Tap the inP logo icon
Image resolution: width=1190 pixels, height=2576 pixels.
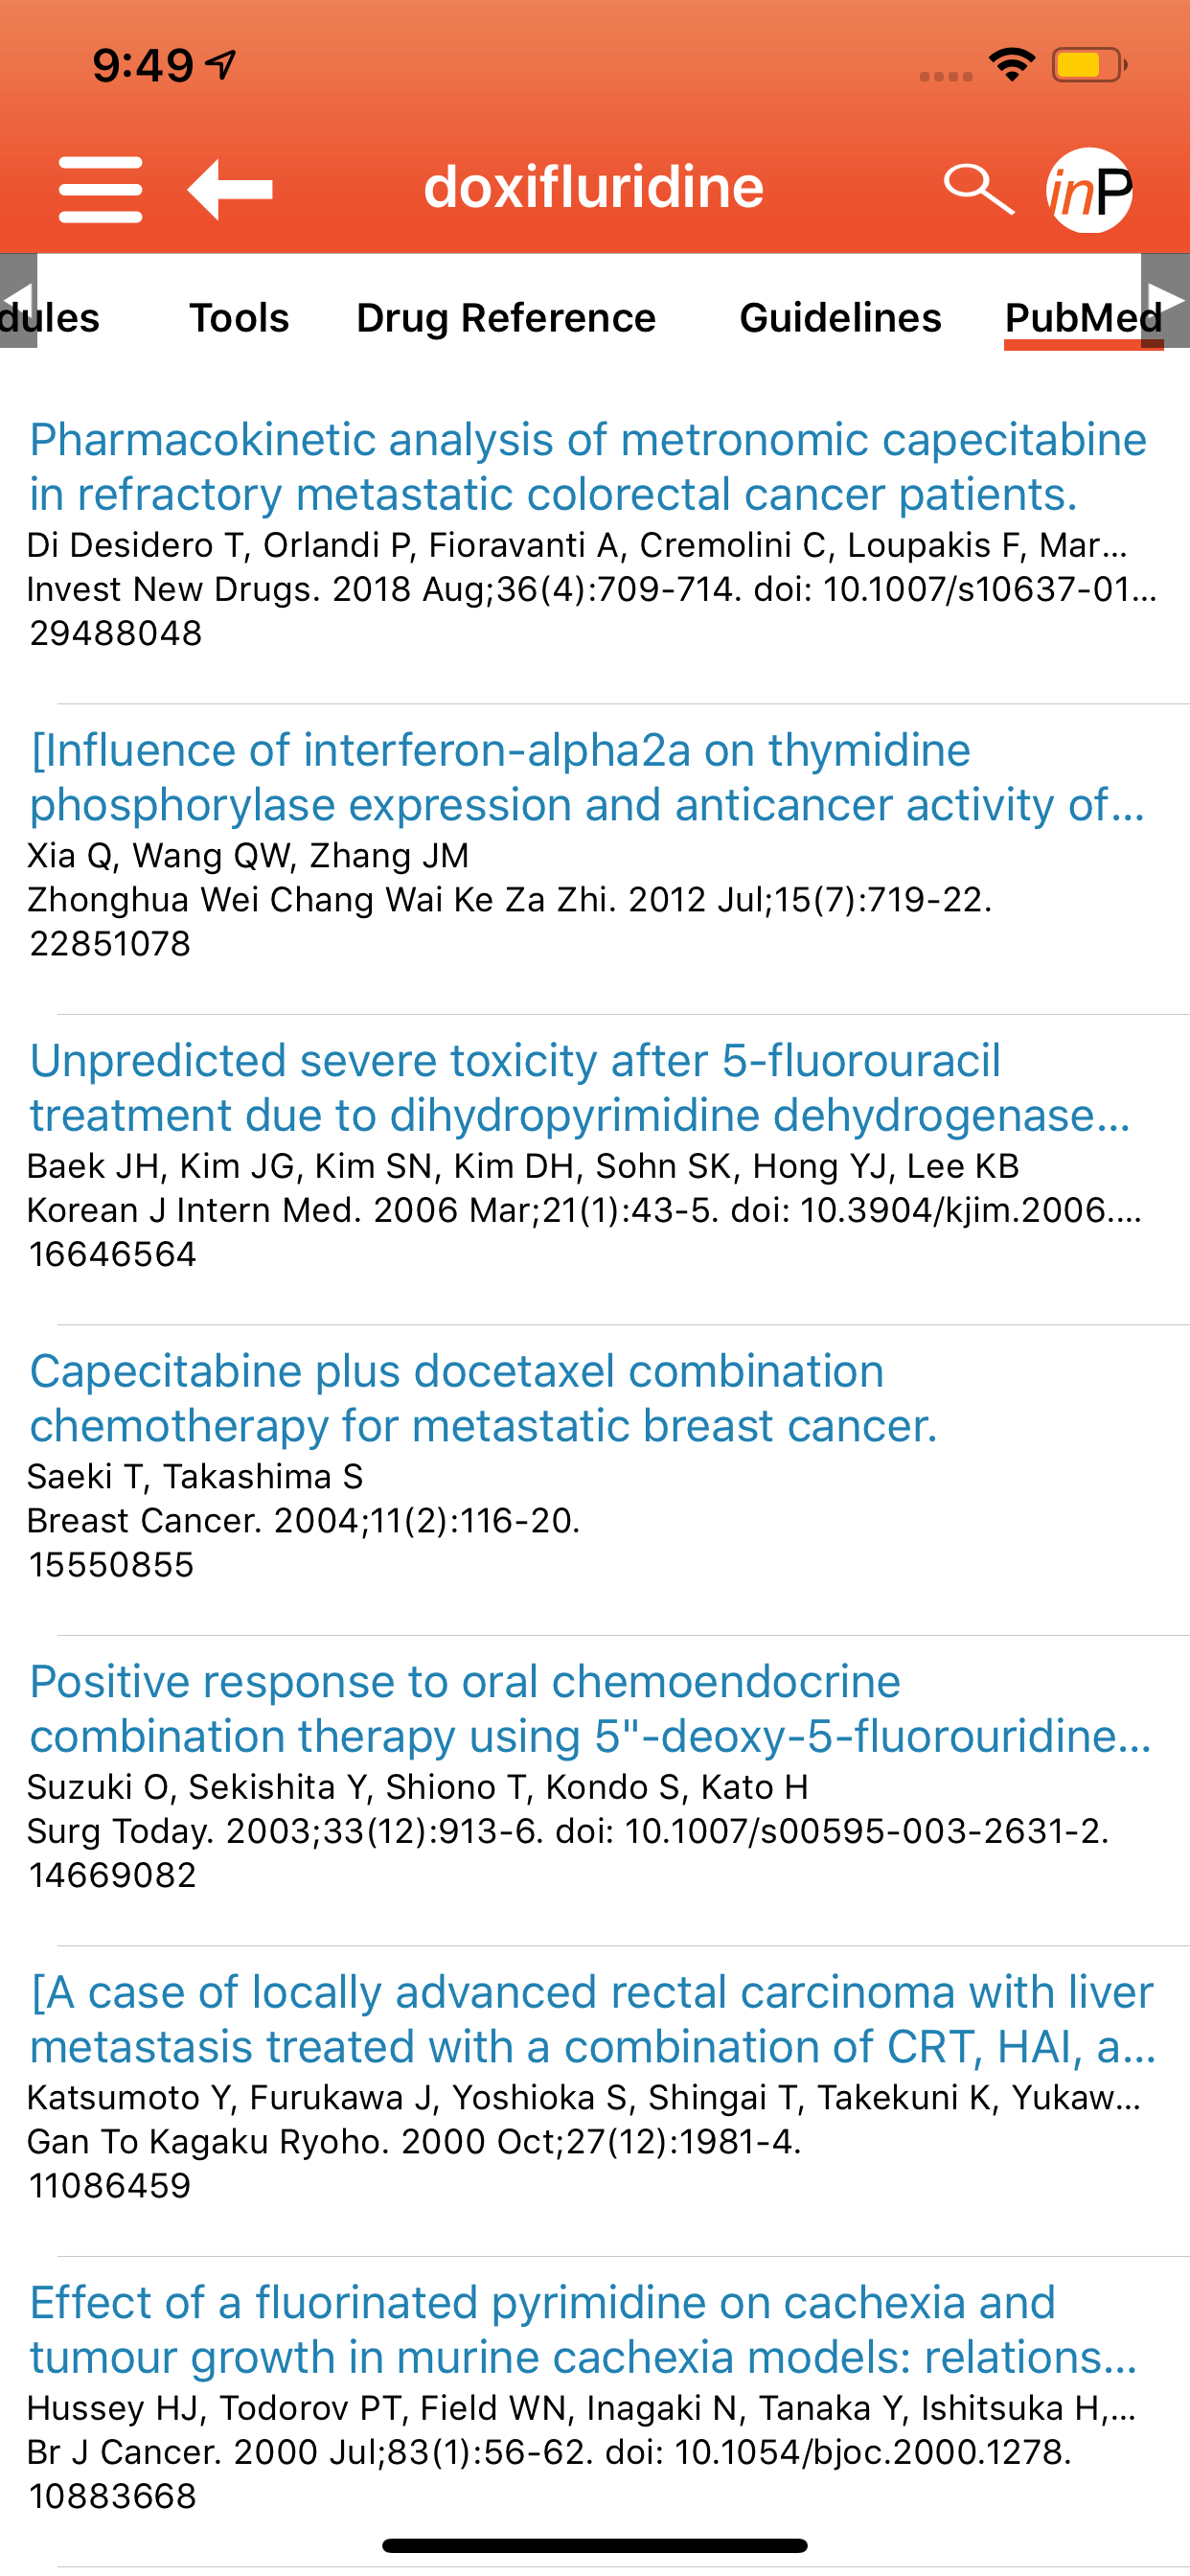(x=1089, y=190)
